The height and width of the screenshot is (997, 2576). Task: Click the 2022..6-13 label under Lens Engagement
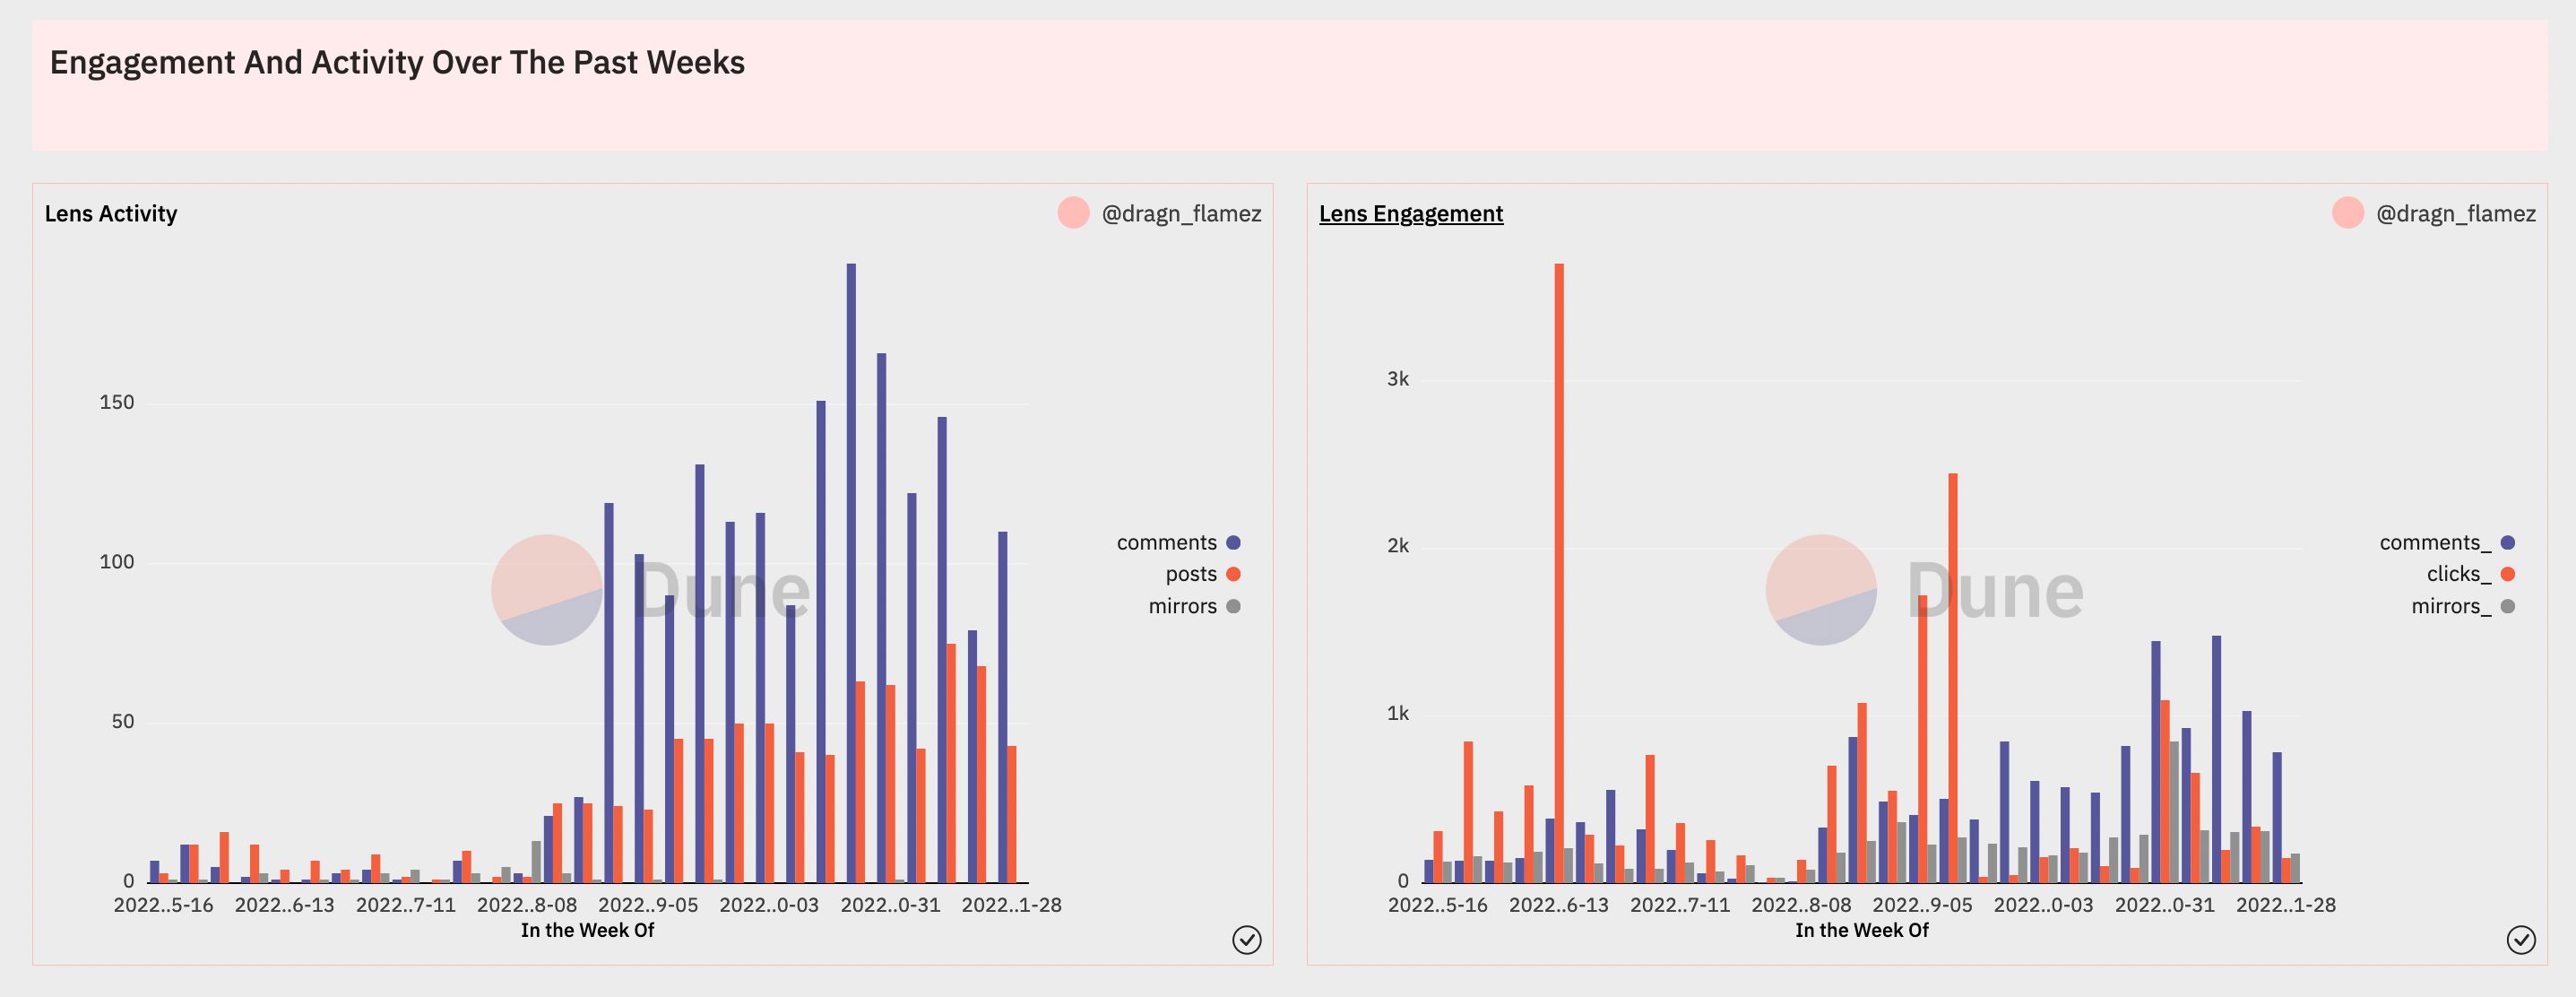(x=1558, y=905)
